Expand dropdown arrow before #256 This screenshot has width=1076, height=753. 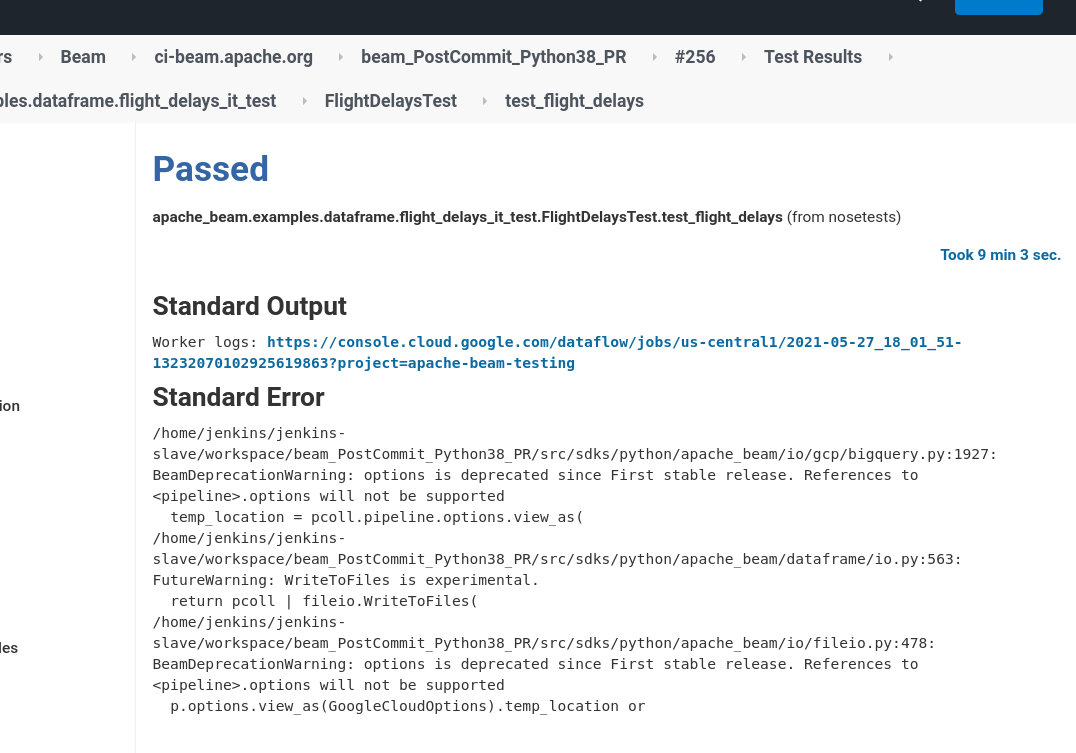pos(654,57)
